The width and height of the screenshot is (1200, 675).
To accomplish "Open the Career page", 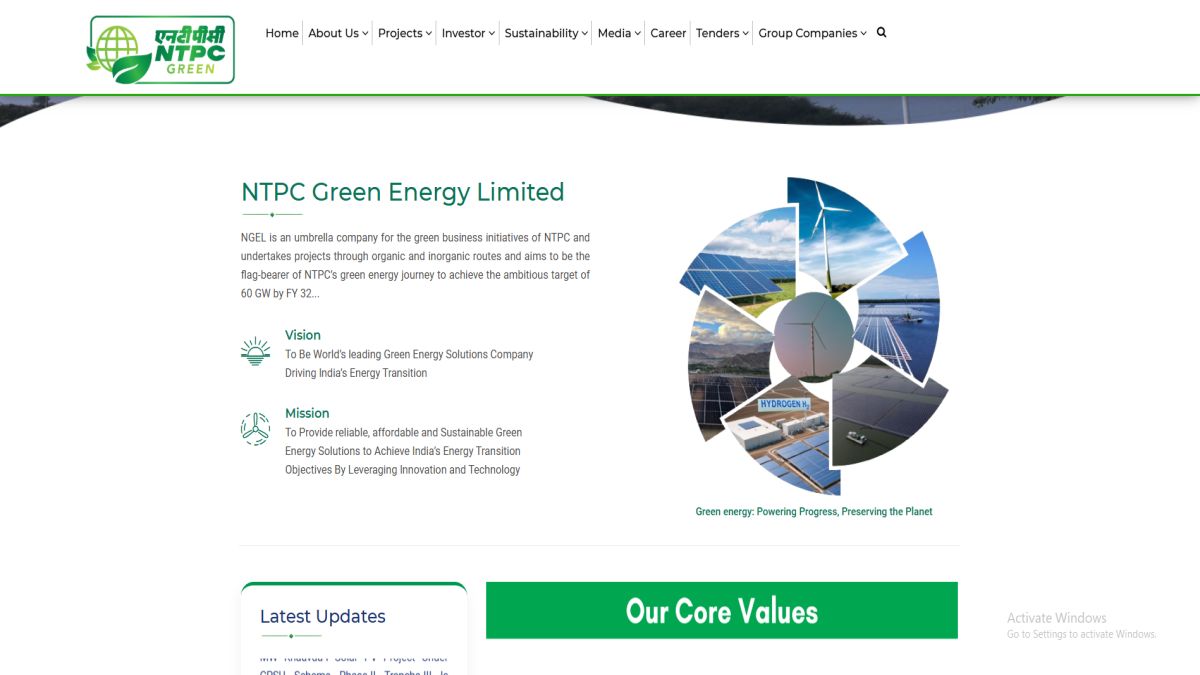I will click(x=668, y=33).
